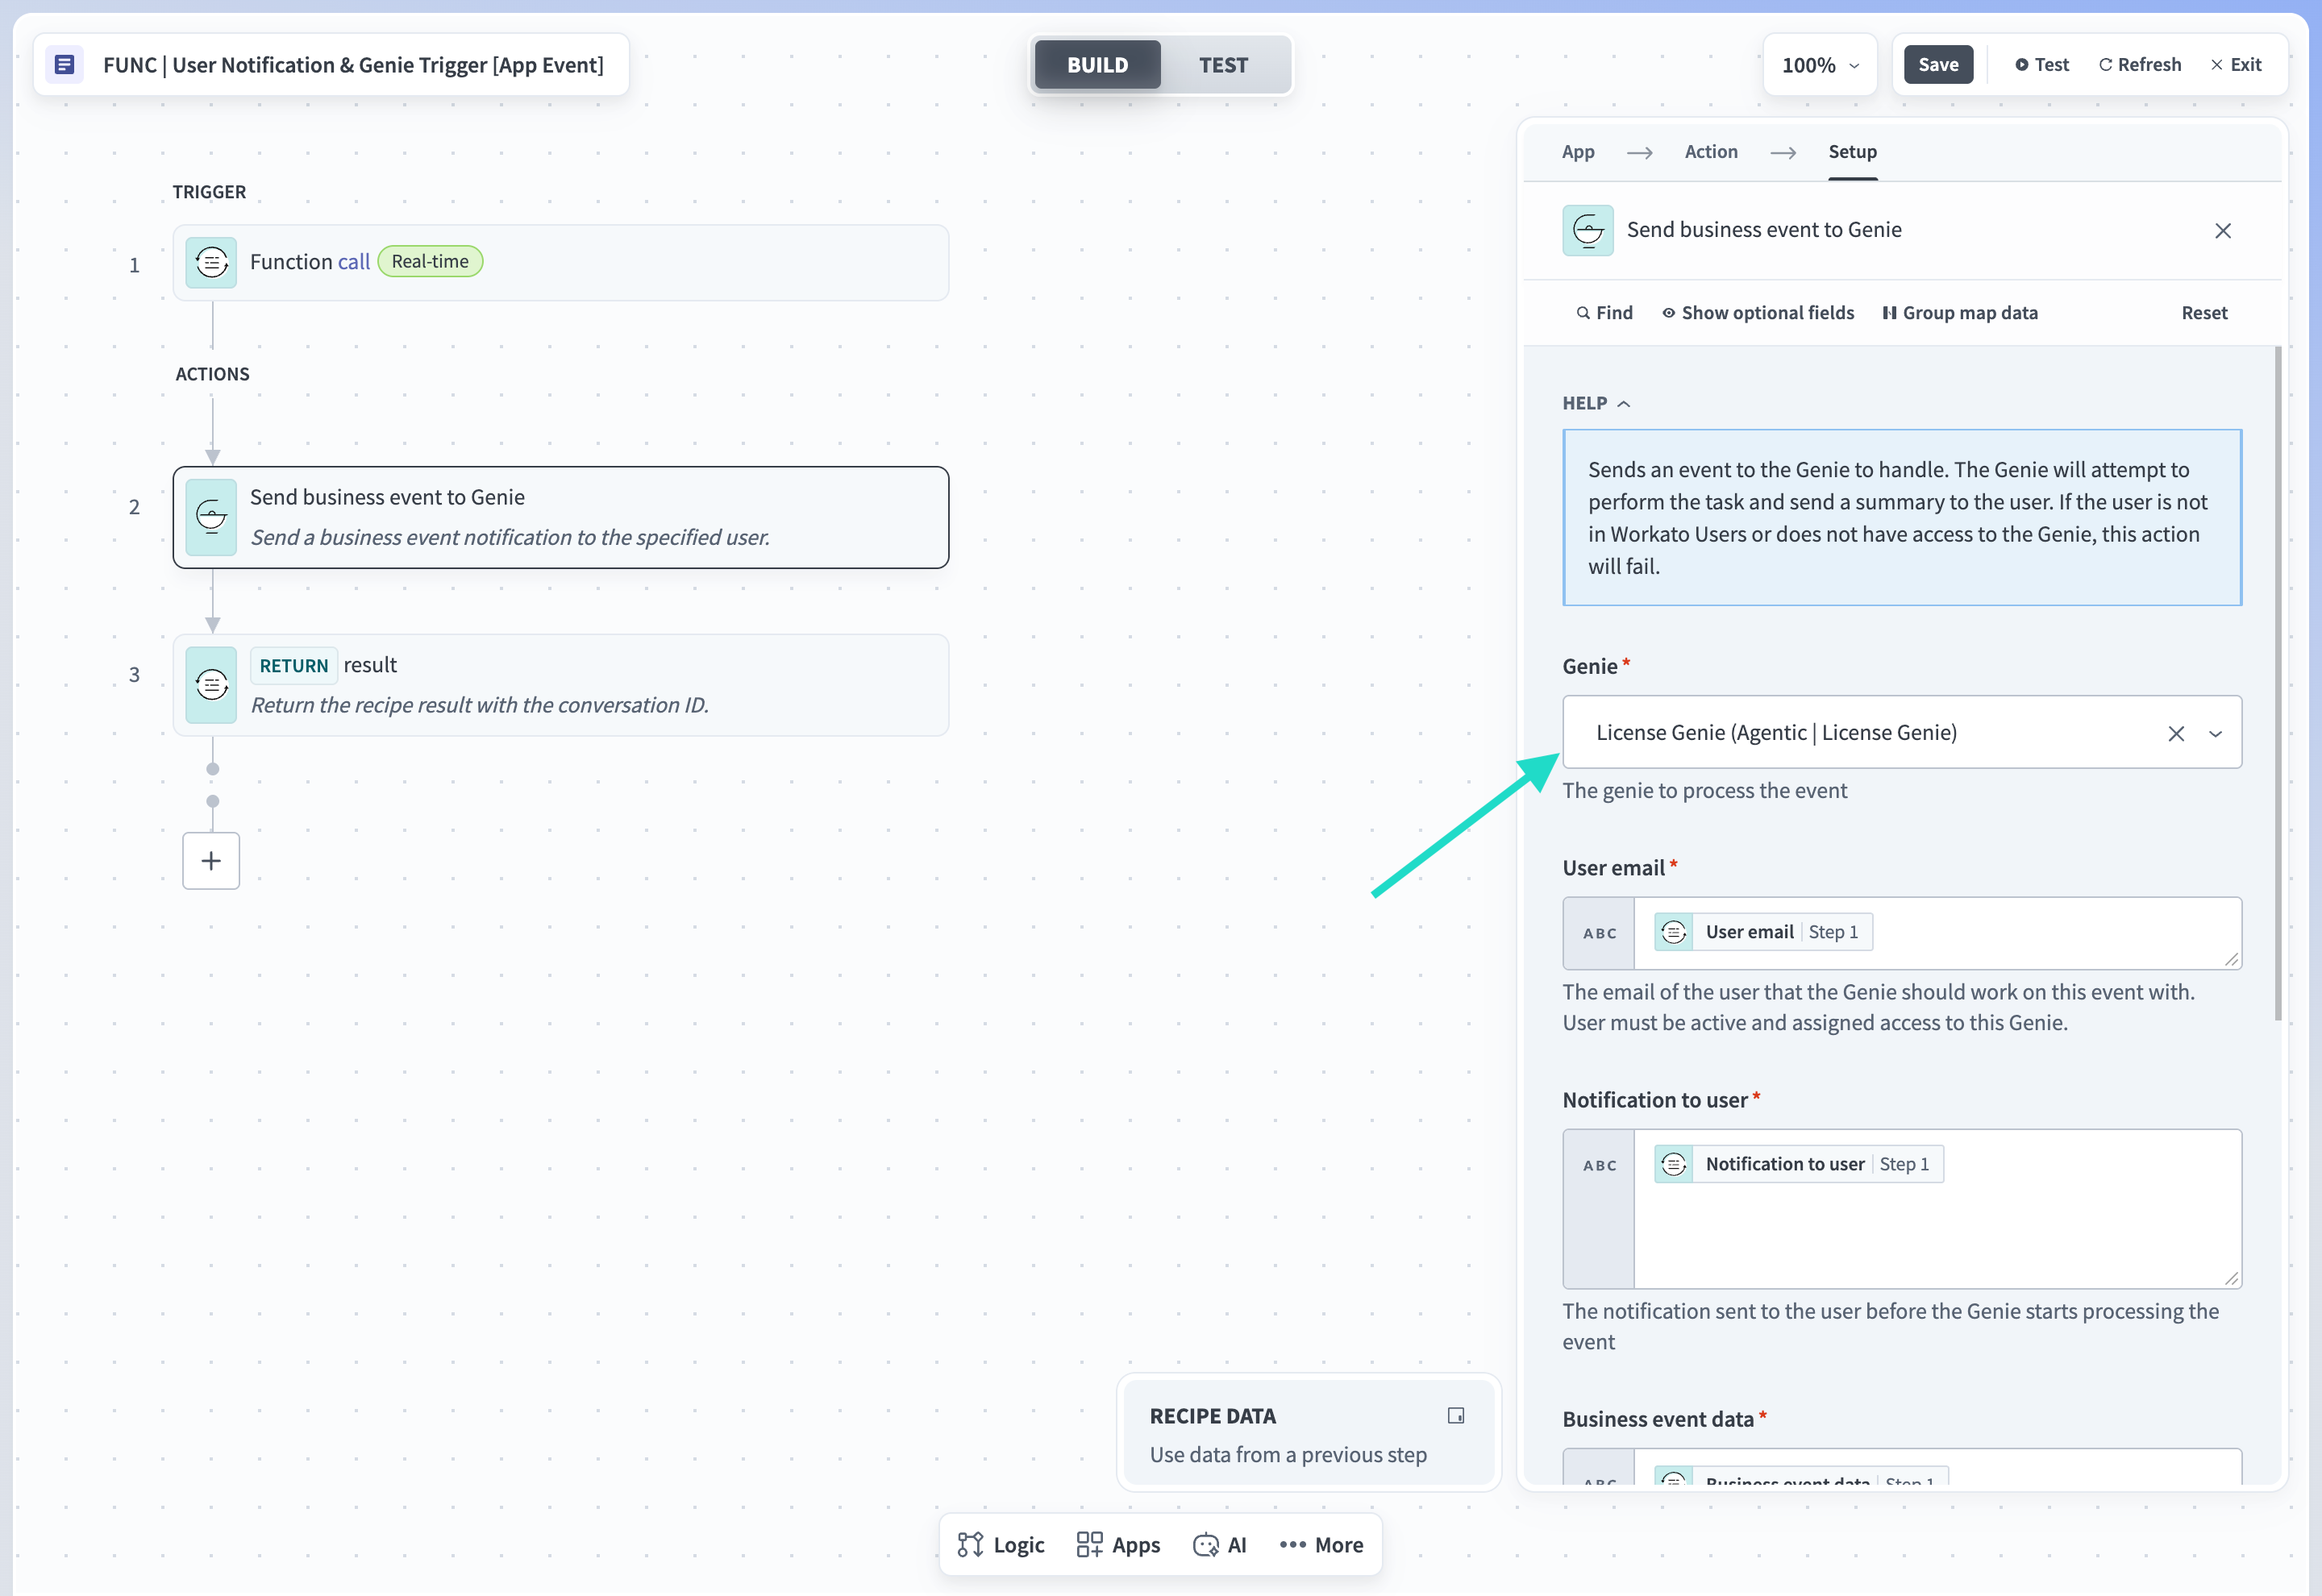The image size is (2322, 1596).
Task: Open the AI option in bottom toolbar
Action: coord(1220,1545)
